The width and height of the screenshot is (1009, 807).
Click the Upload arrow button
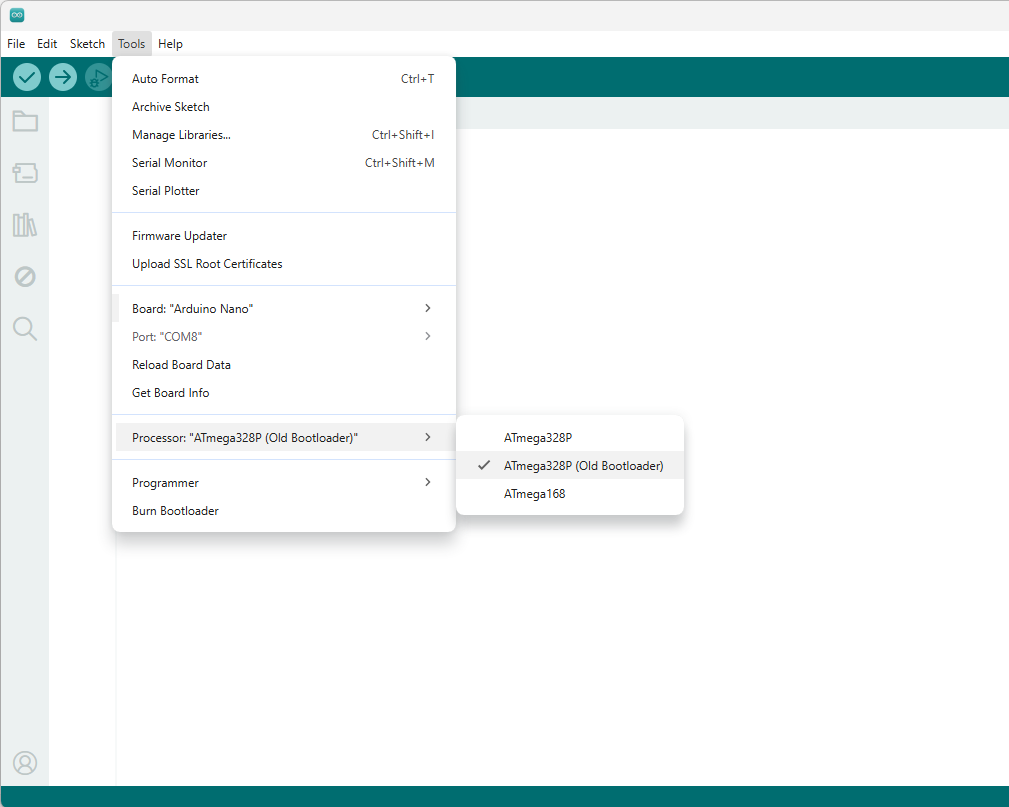tap(62, 77)
